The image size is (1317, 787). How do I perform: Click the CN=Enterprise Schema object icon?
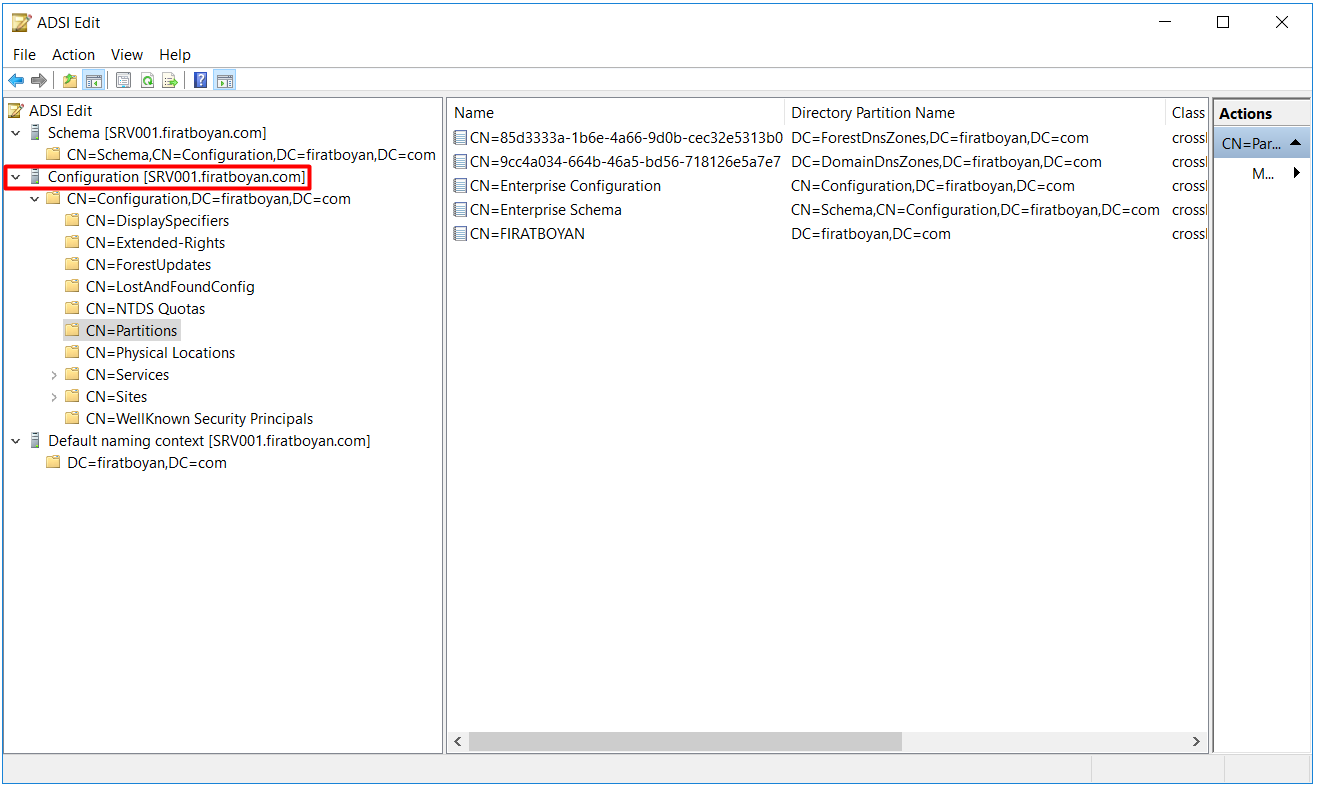[460, 210]
